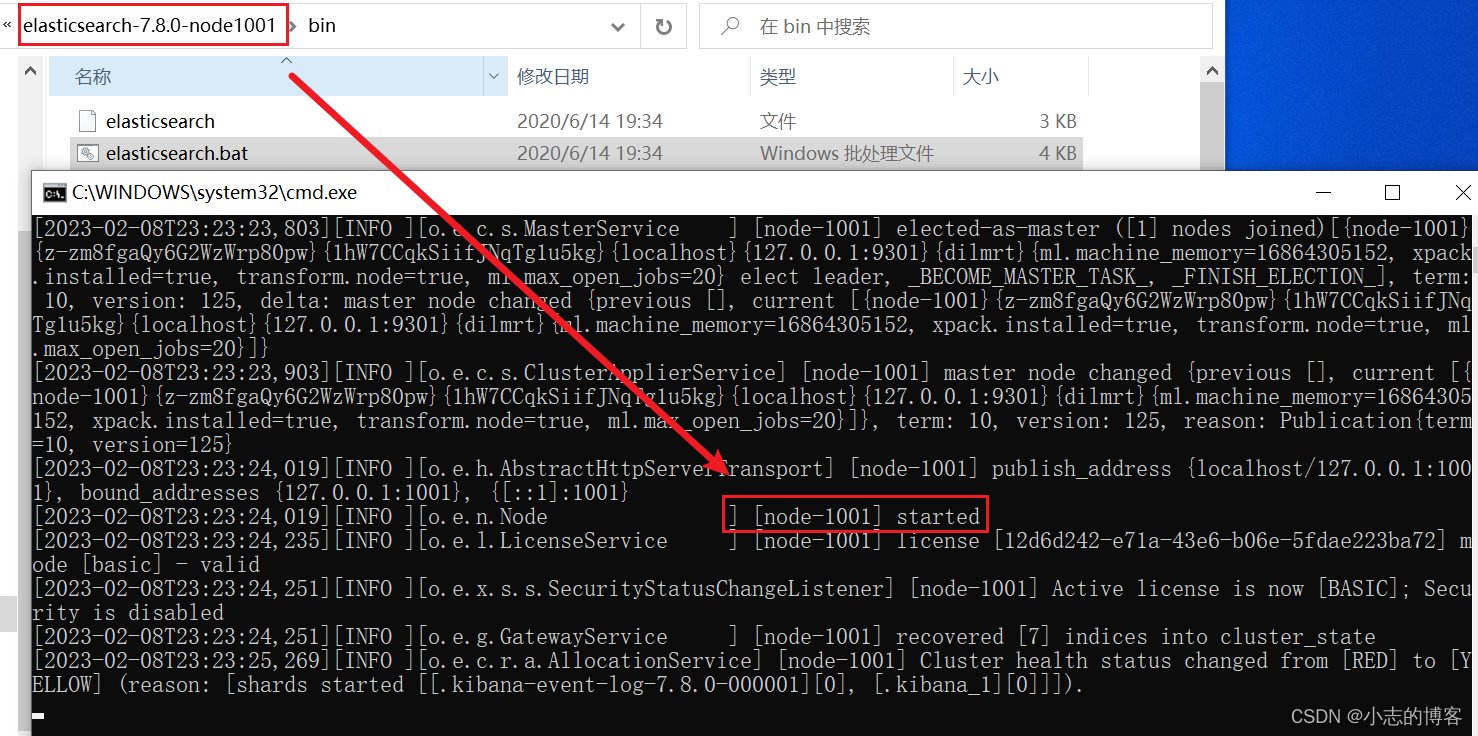This screenshot has width=1478, height=736.
Task: Click the Explorer scrollbar up arrow
Action: pyautogui.click(x=1213, y=71)
